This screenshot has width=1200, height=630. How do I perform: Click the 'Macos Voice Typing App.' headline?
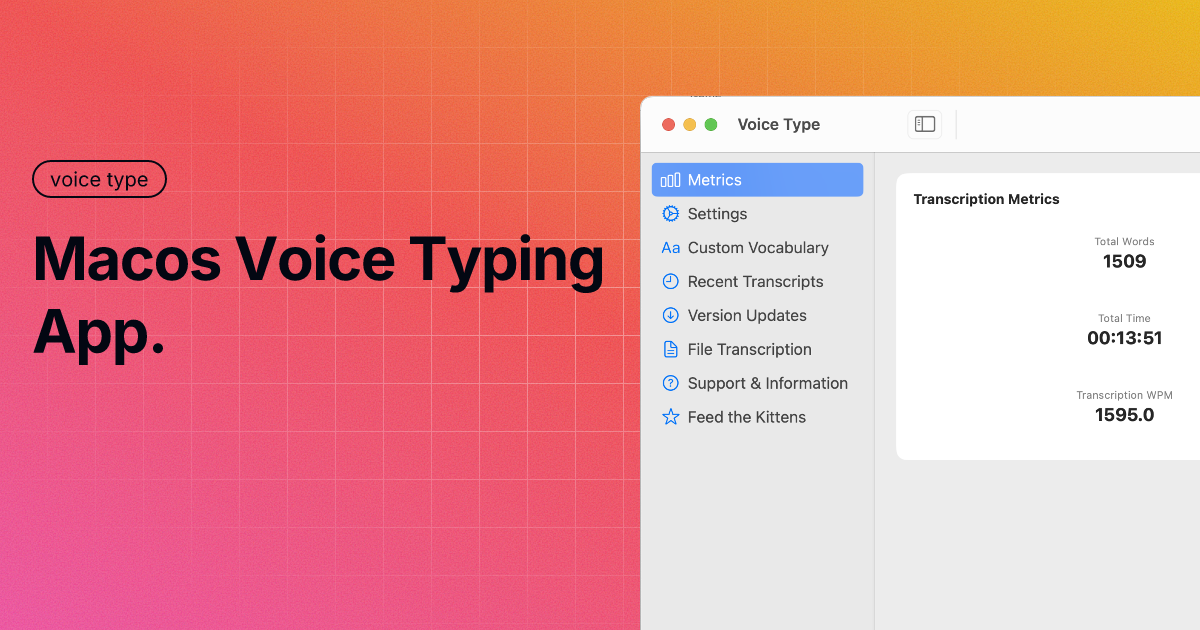click(x=318, y=297)
